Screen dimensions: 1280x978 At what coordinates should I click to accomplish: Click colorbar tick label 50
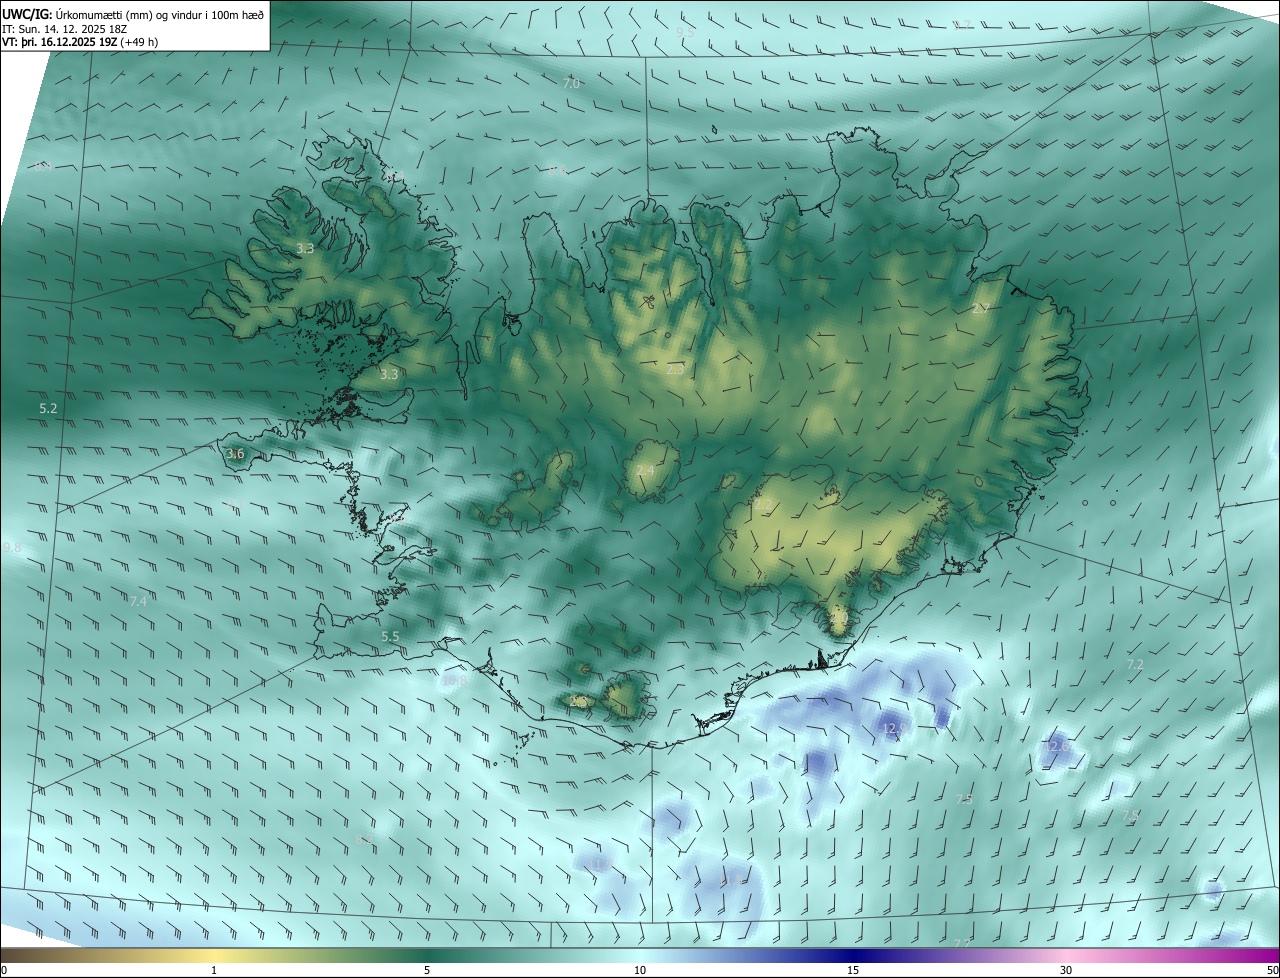point(1271,970)
